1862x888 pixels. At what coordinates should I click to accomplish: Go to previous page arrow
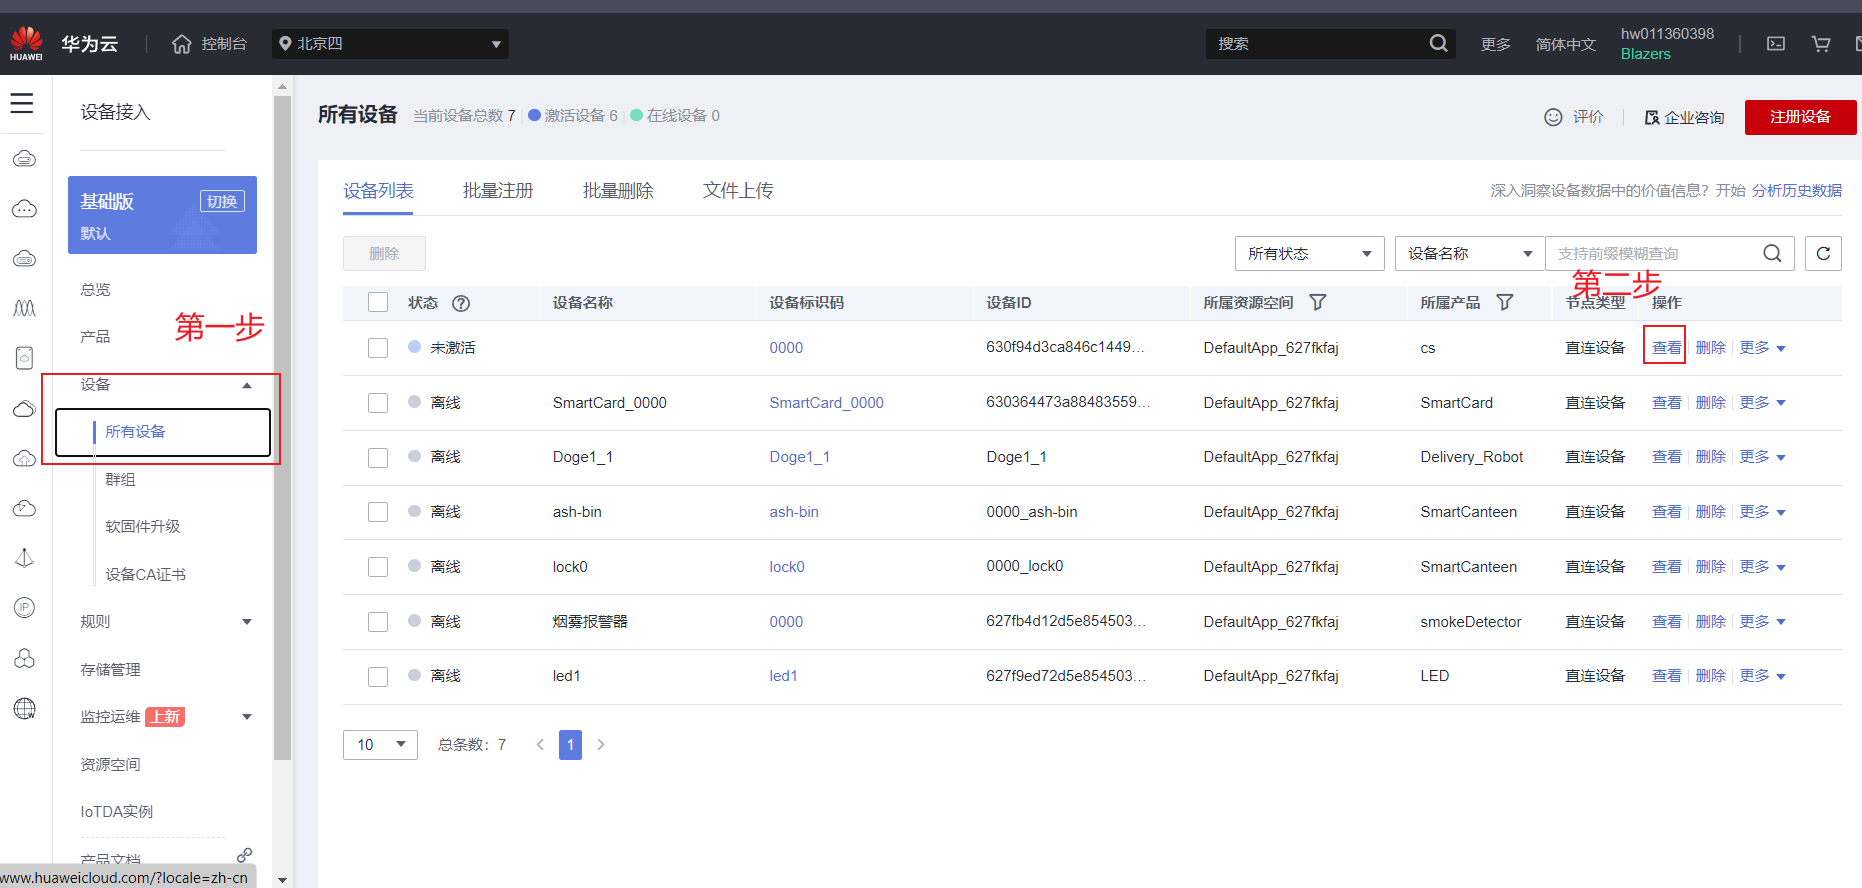coord(540,744)
